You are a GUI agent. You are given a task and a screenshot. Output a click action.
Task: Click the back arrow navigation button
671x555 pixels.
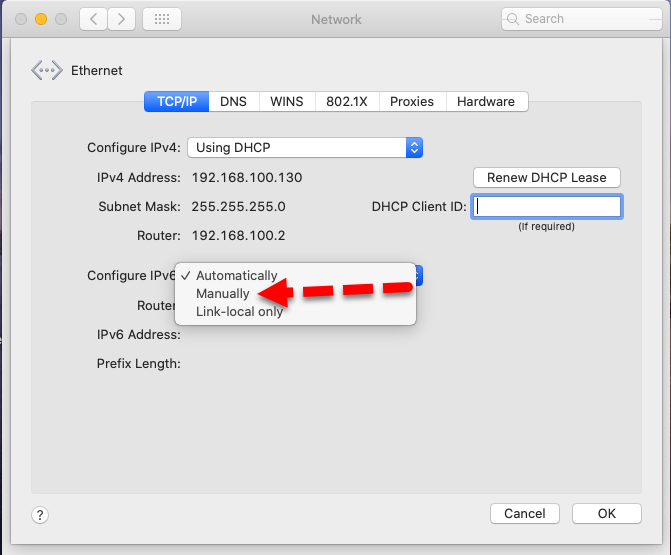(x=93, y=19)
